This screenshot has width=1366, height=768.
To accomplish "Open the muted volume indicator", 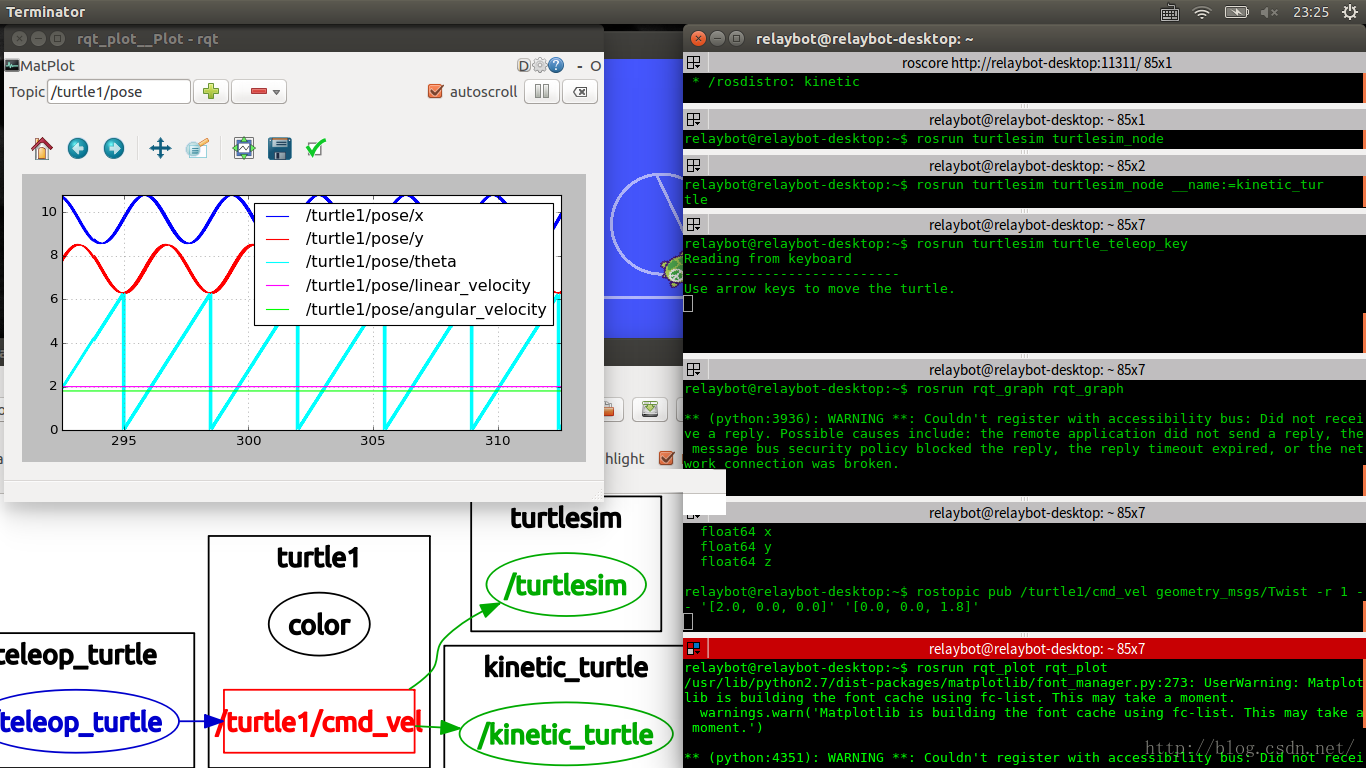I will pos(1269,12).
